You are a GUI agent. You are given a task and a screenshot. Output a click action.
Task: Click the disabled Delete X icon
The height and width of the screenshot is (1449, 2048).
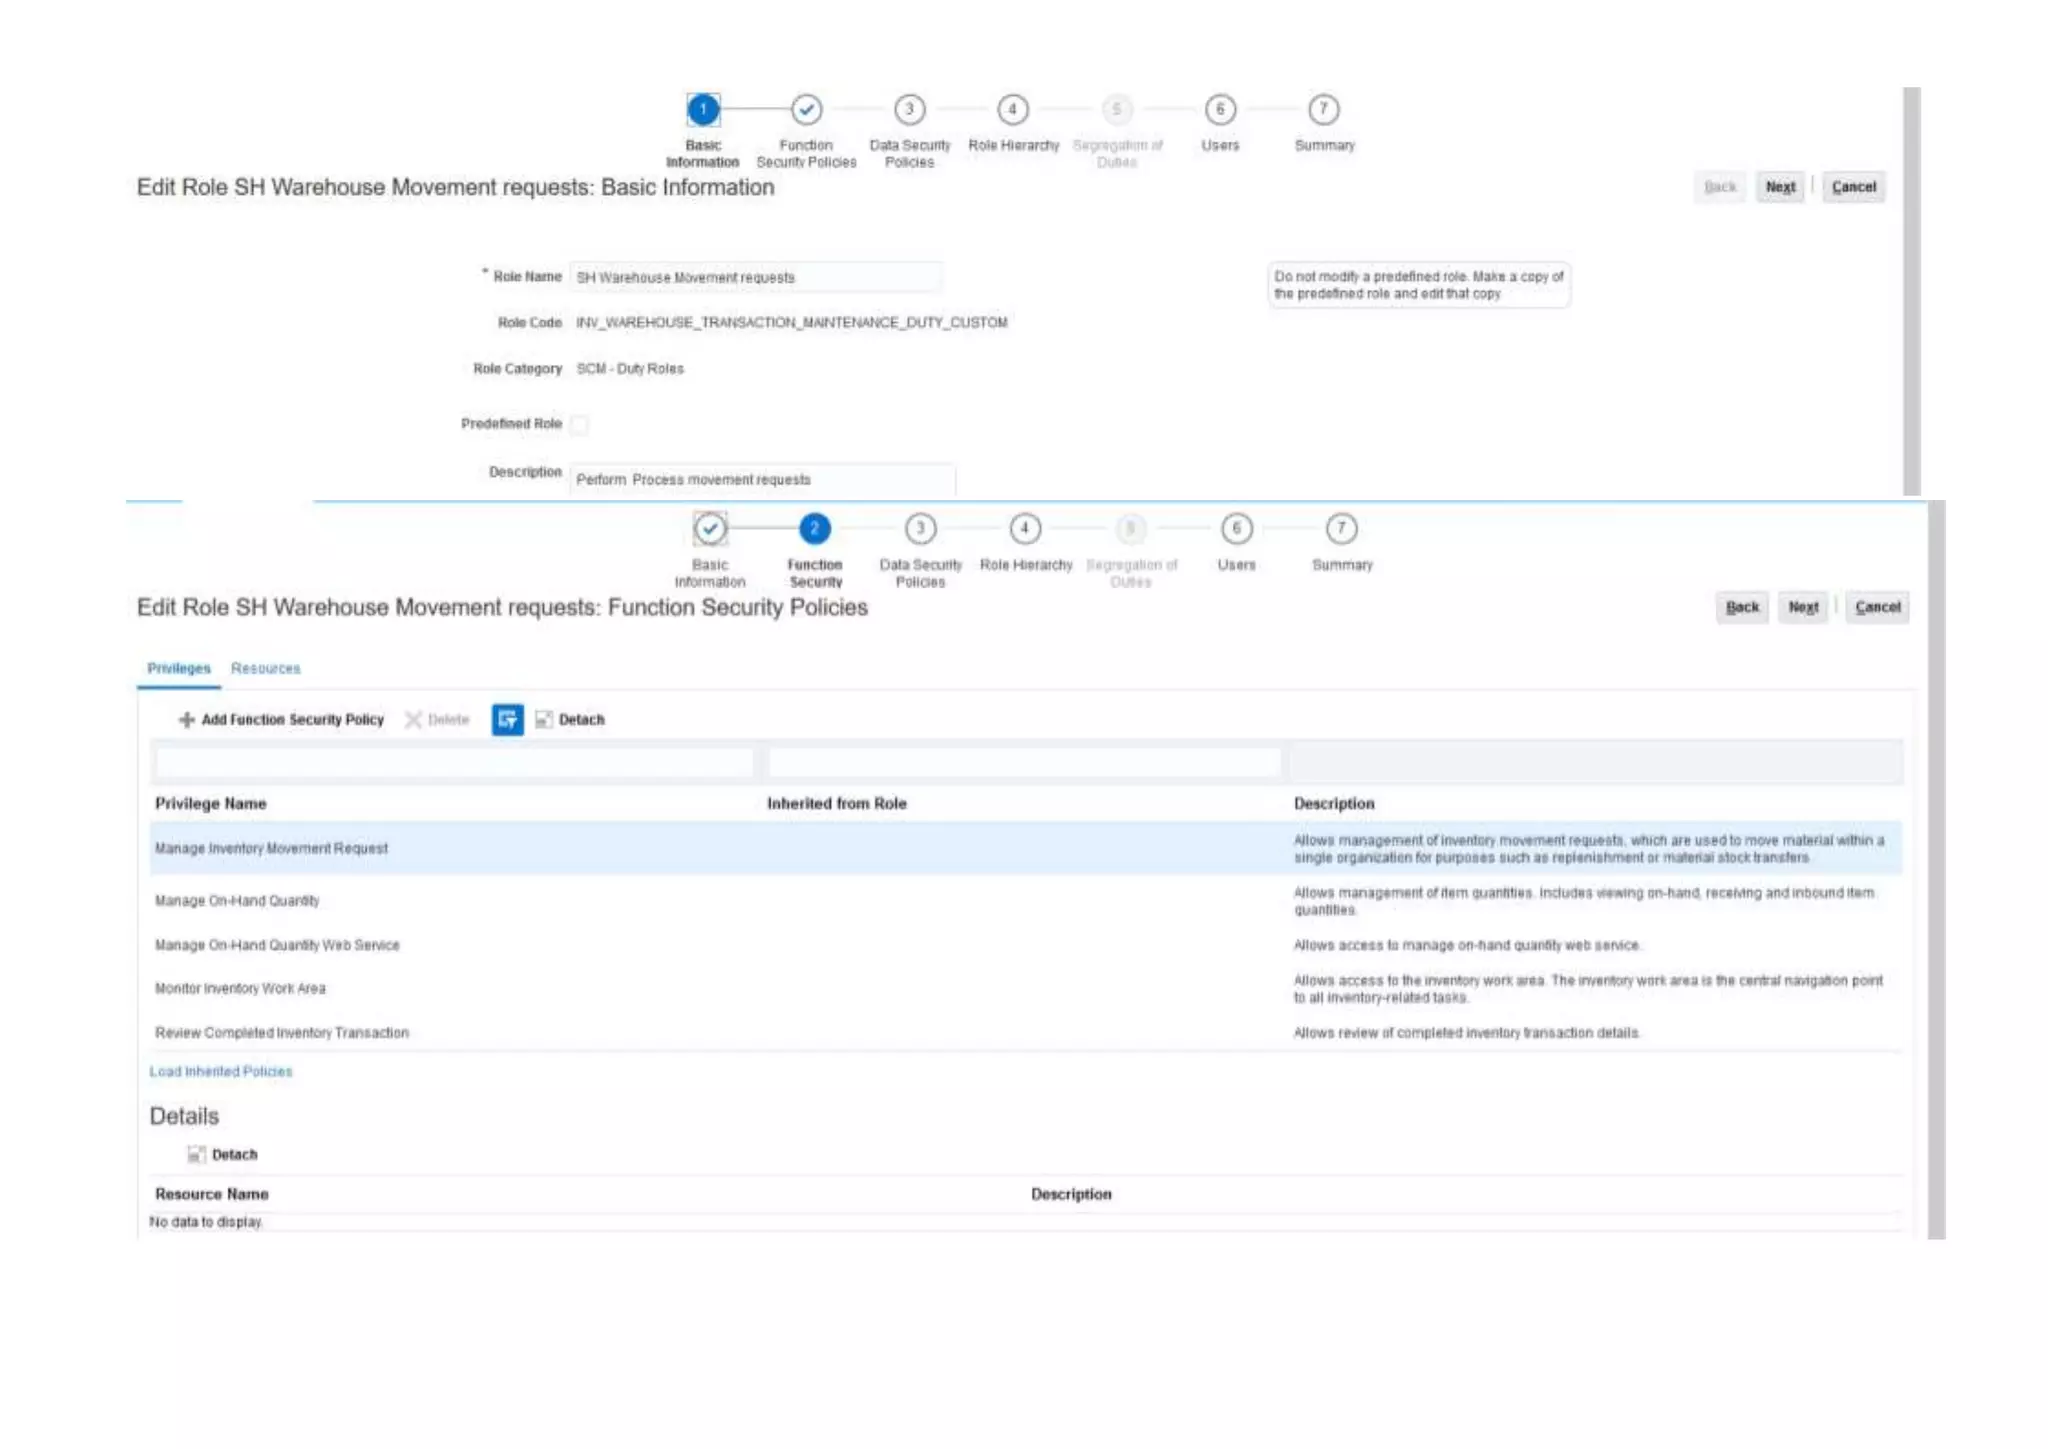pos(413,719)
